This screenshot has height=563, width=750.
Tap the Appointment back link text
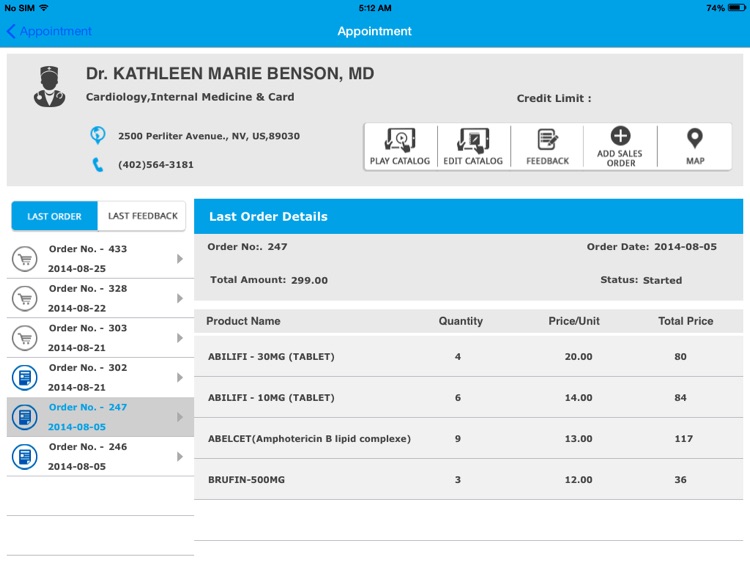click(x=55, y=32)
